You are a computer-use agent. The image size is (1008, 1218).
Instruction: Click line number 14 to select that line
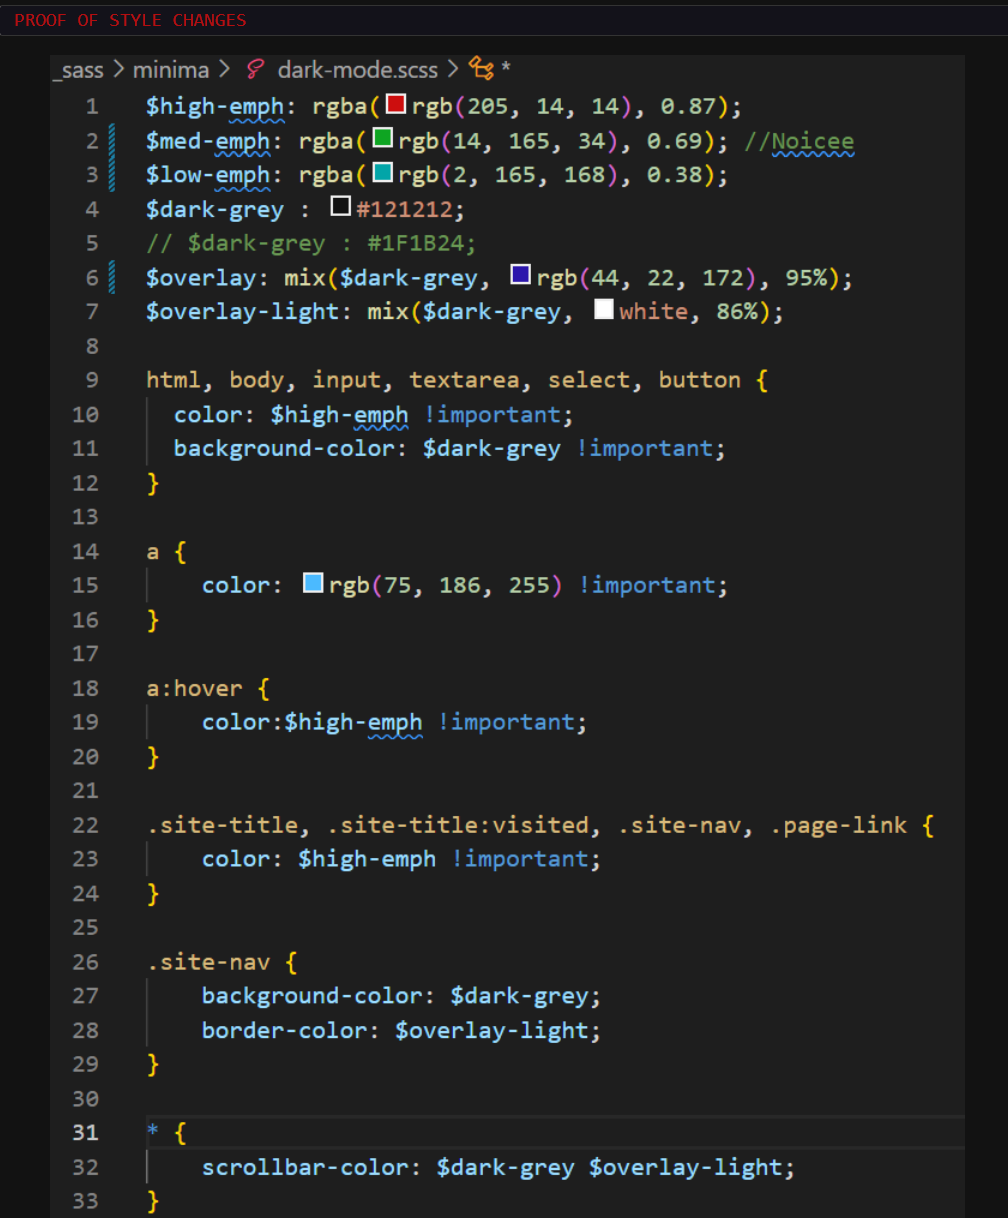point(85,551)
